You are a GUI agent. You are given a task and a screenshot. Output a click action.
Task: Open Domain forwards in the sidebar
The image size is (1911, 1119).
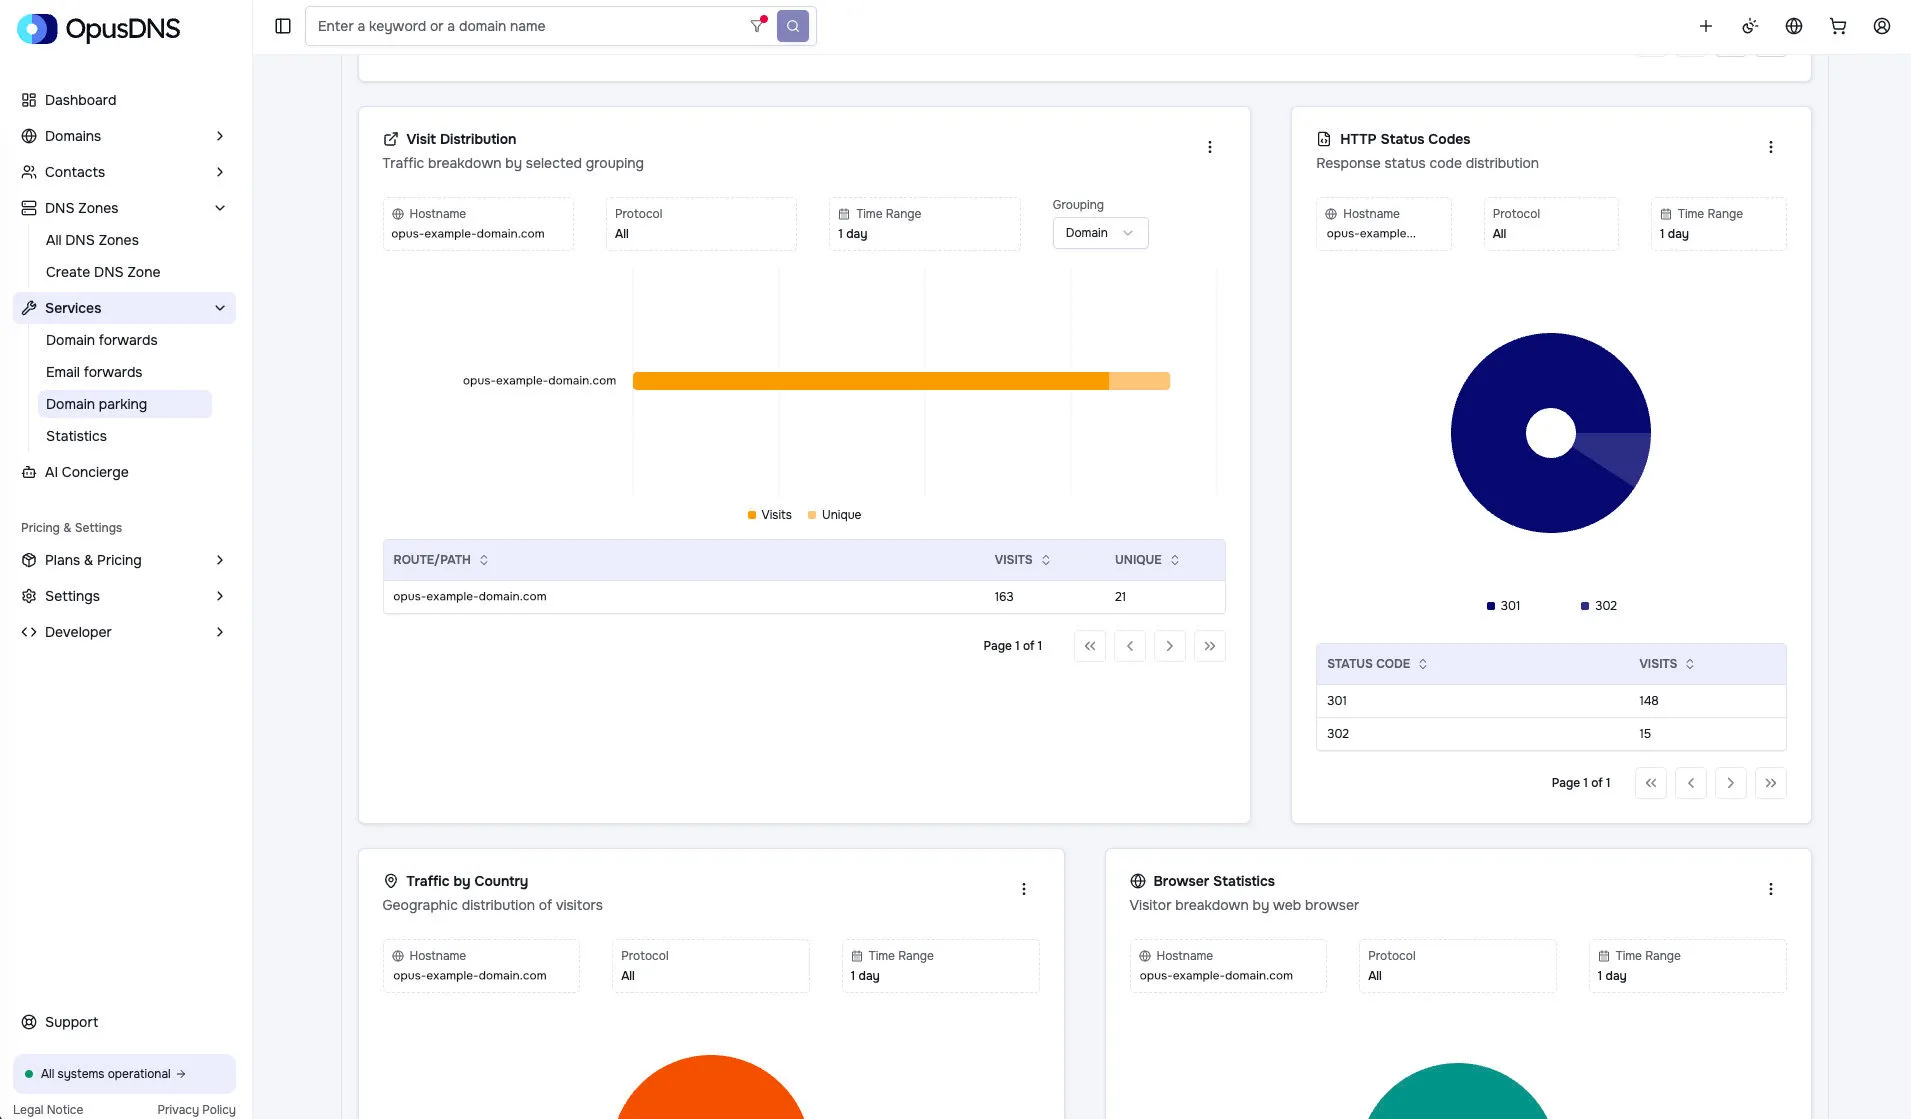[101, 340]
